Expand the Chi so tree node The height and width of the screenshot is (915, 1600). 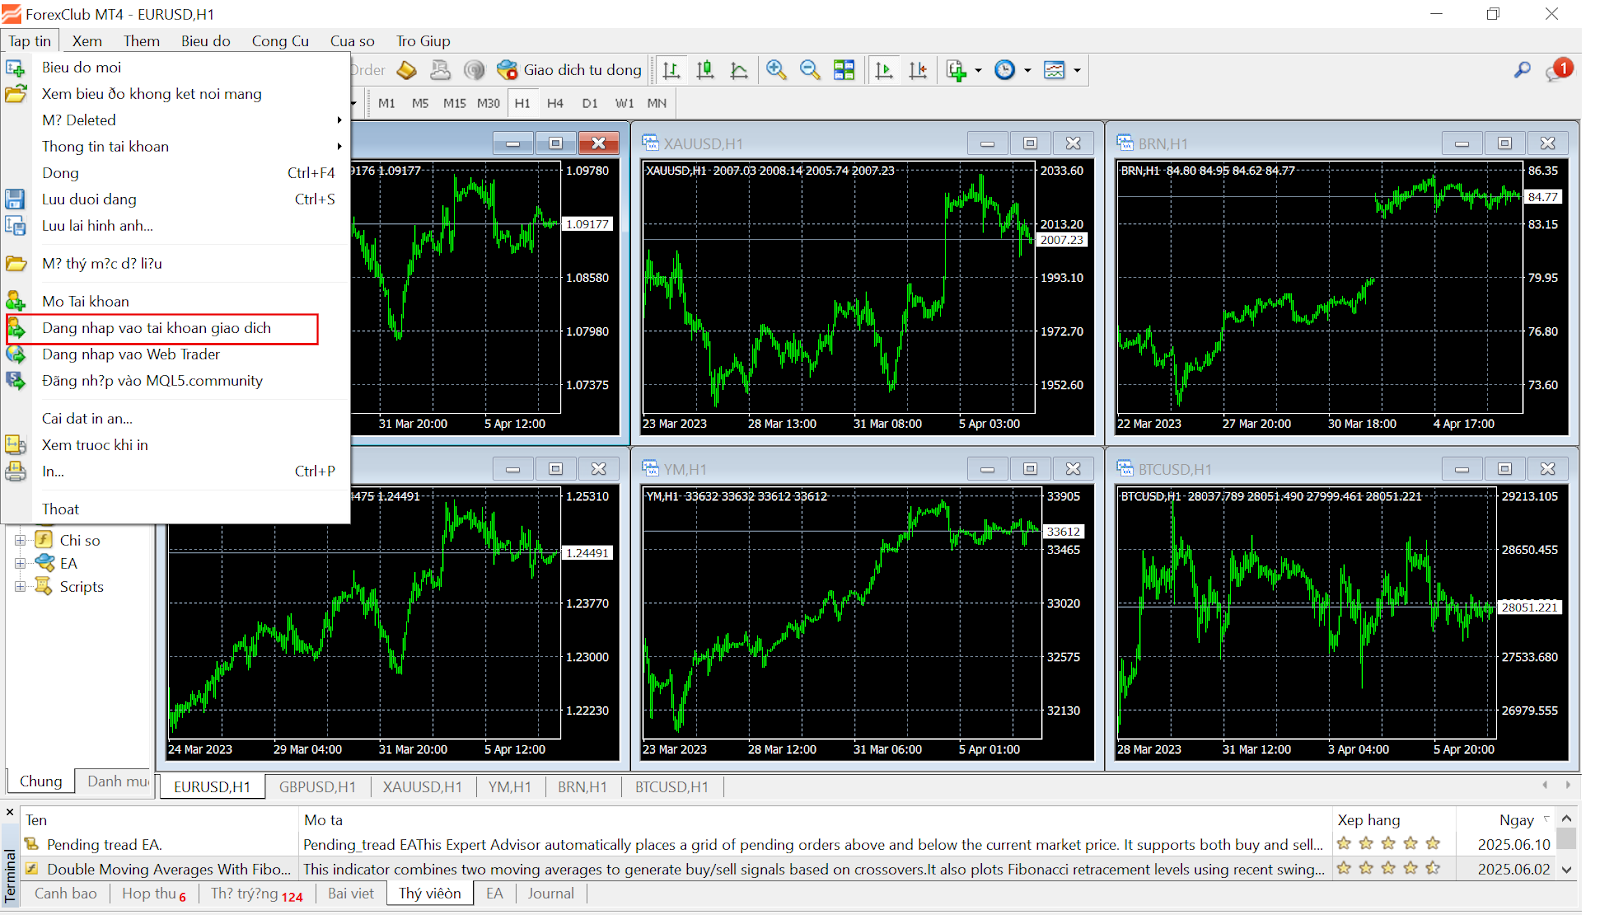pyautogui.click(x=19, y=540)
